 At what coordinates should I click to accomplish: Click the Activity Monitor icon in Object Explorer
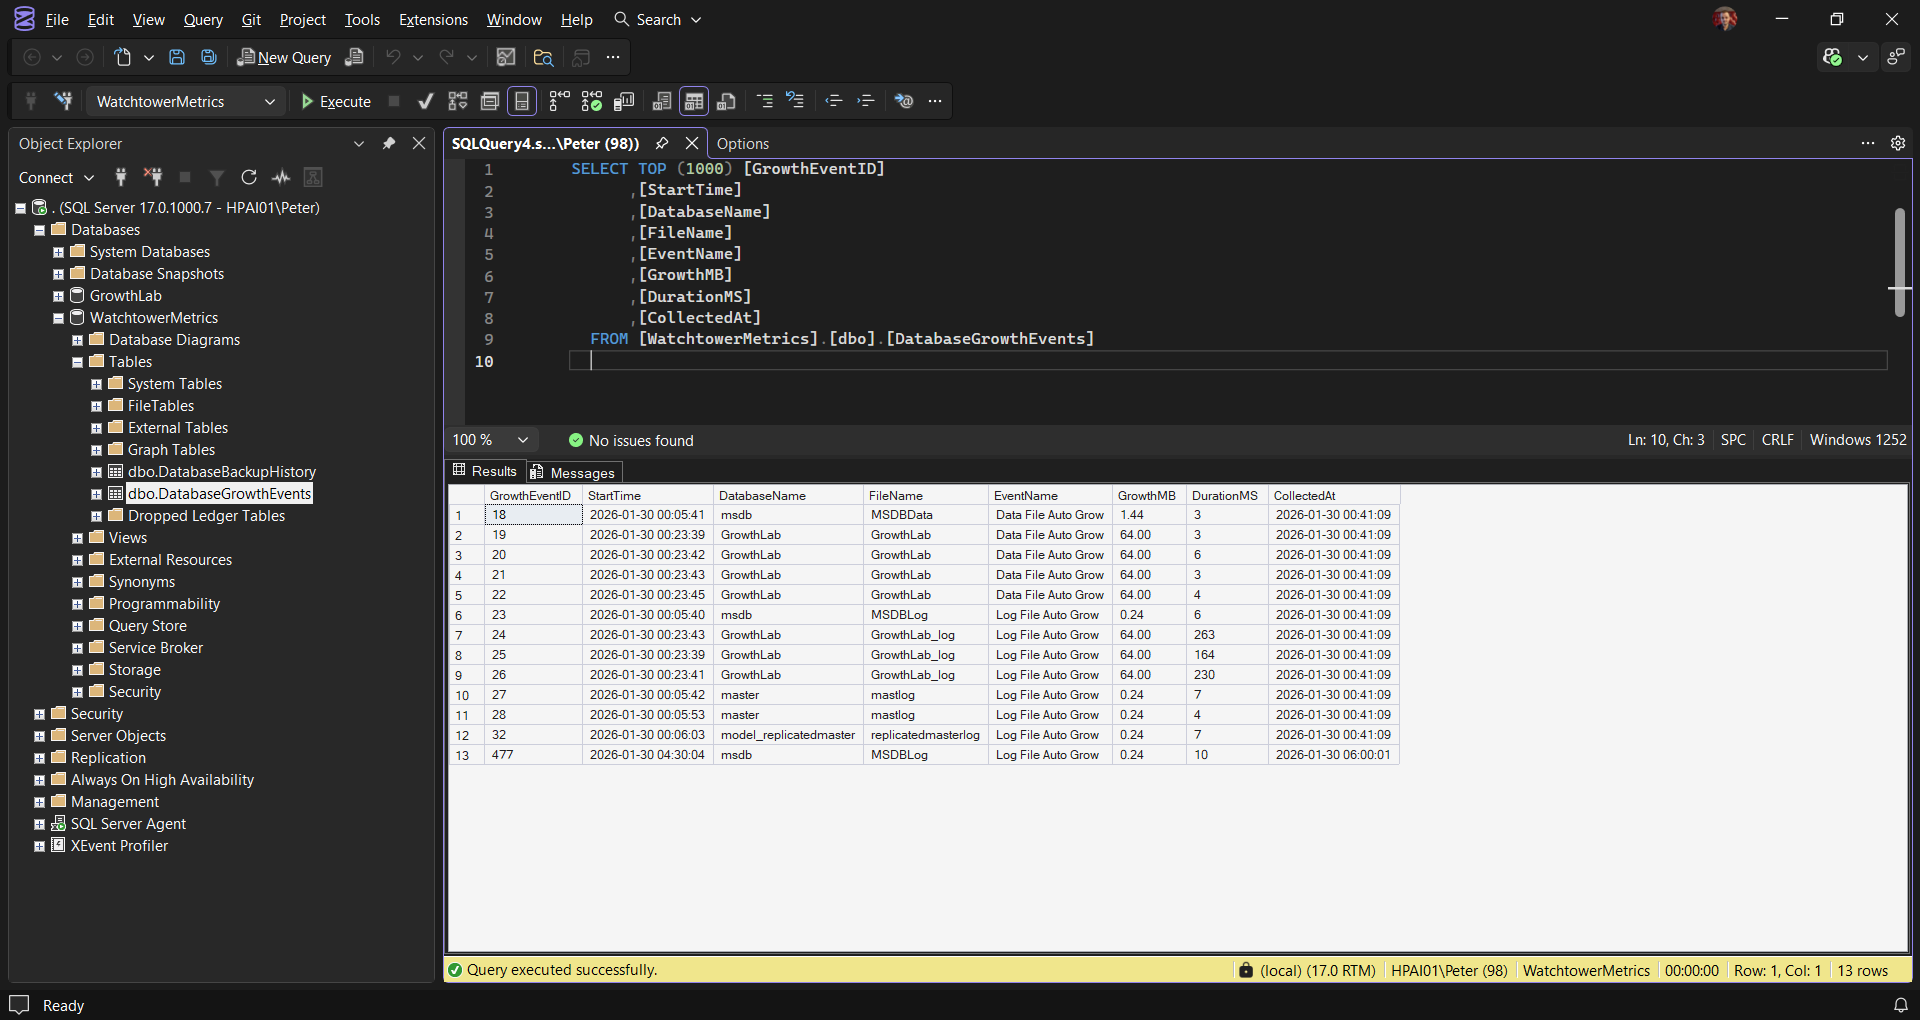(x=281, y=177)
